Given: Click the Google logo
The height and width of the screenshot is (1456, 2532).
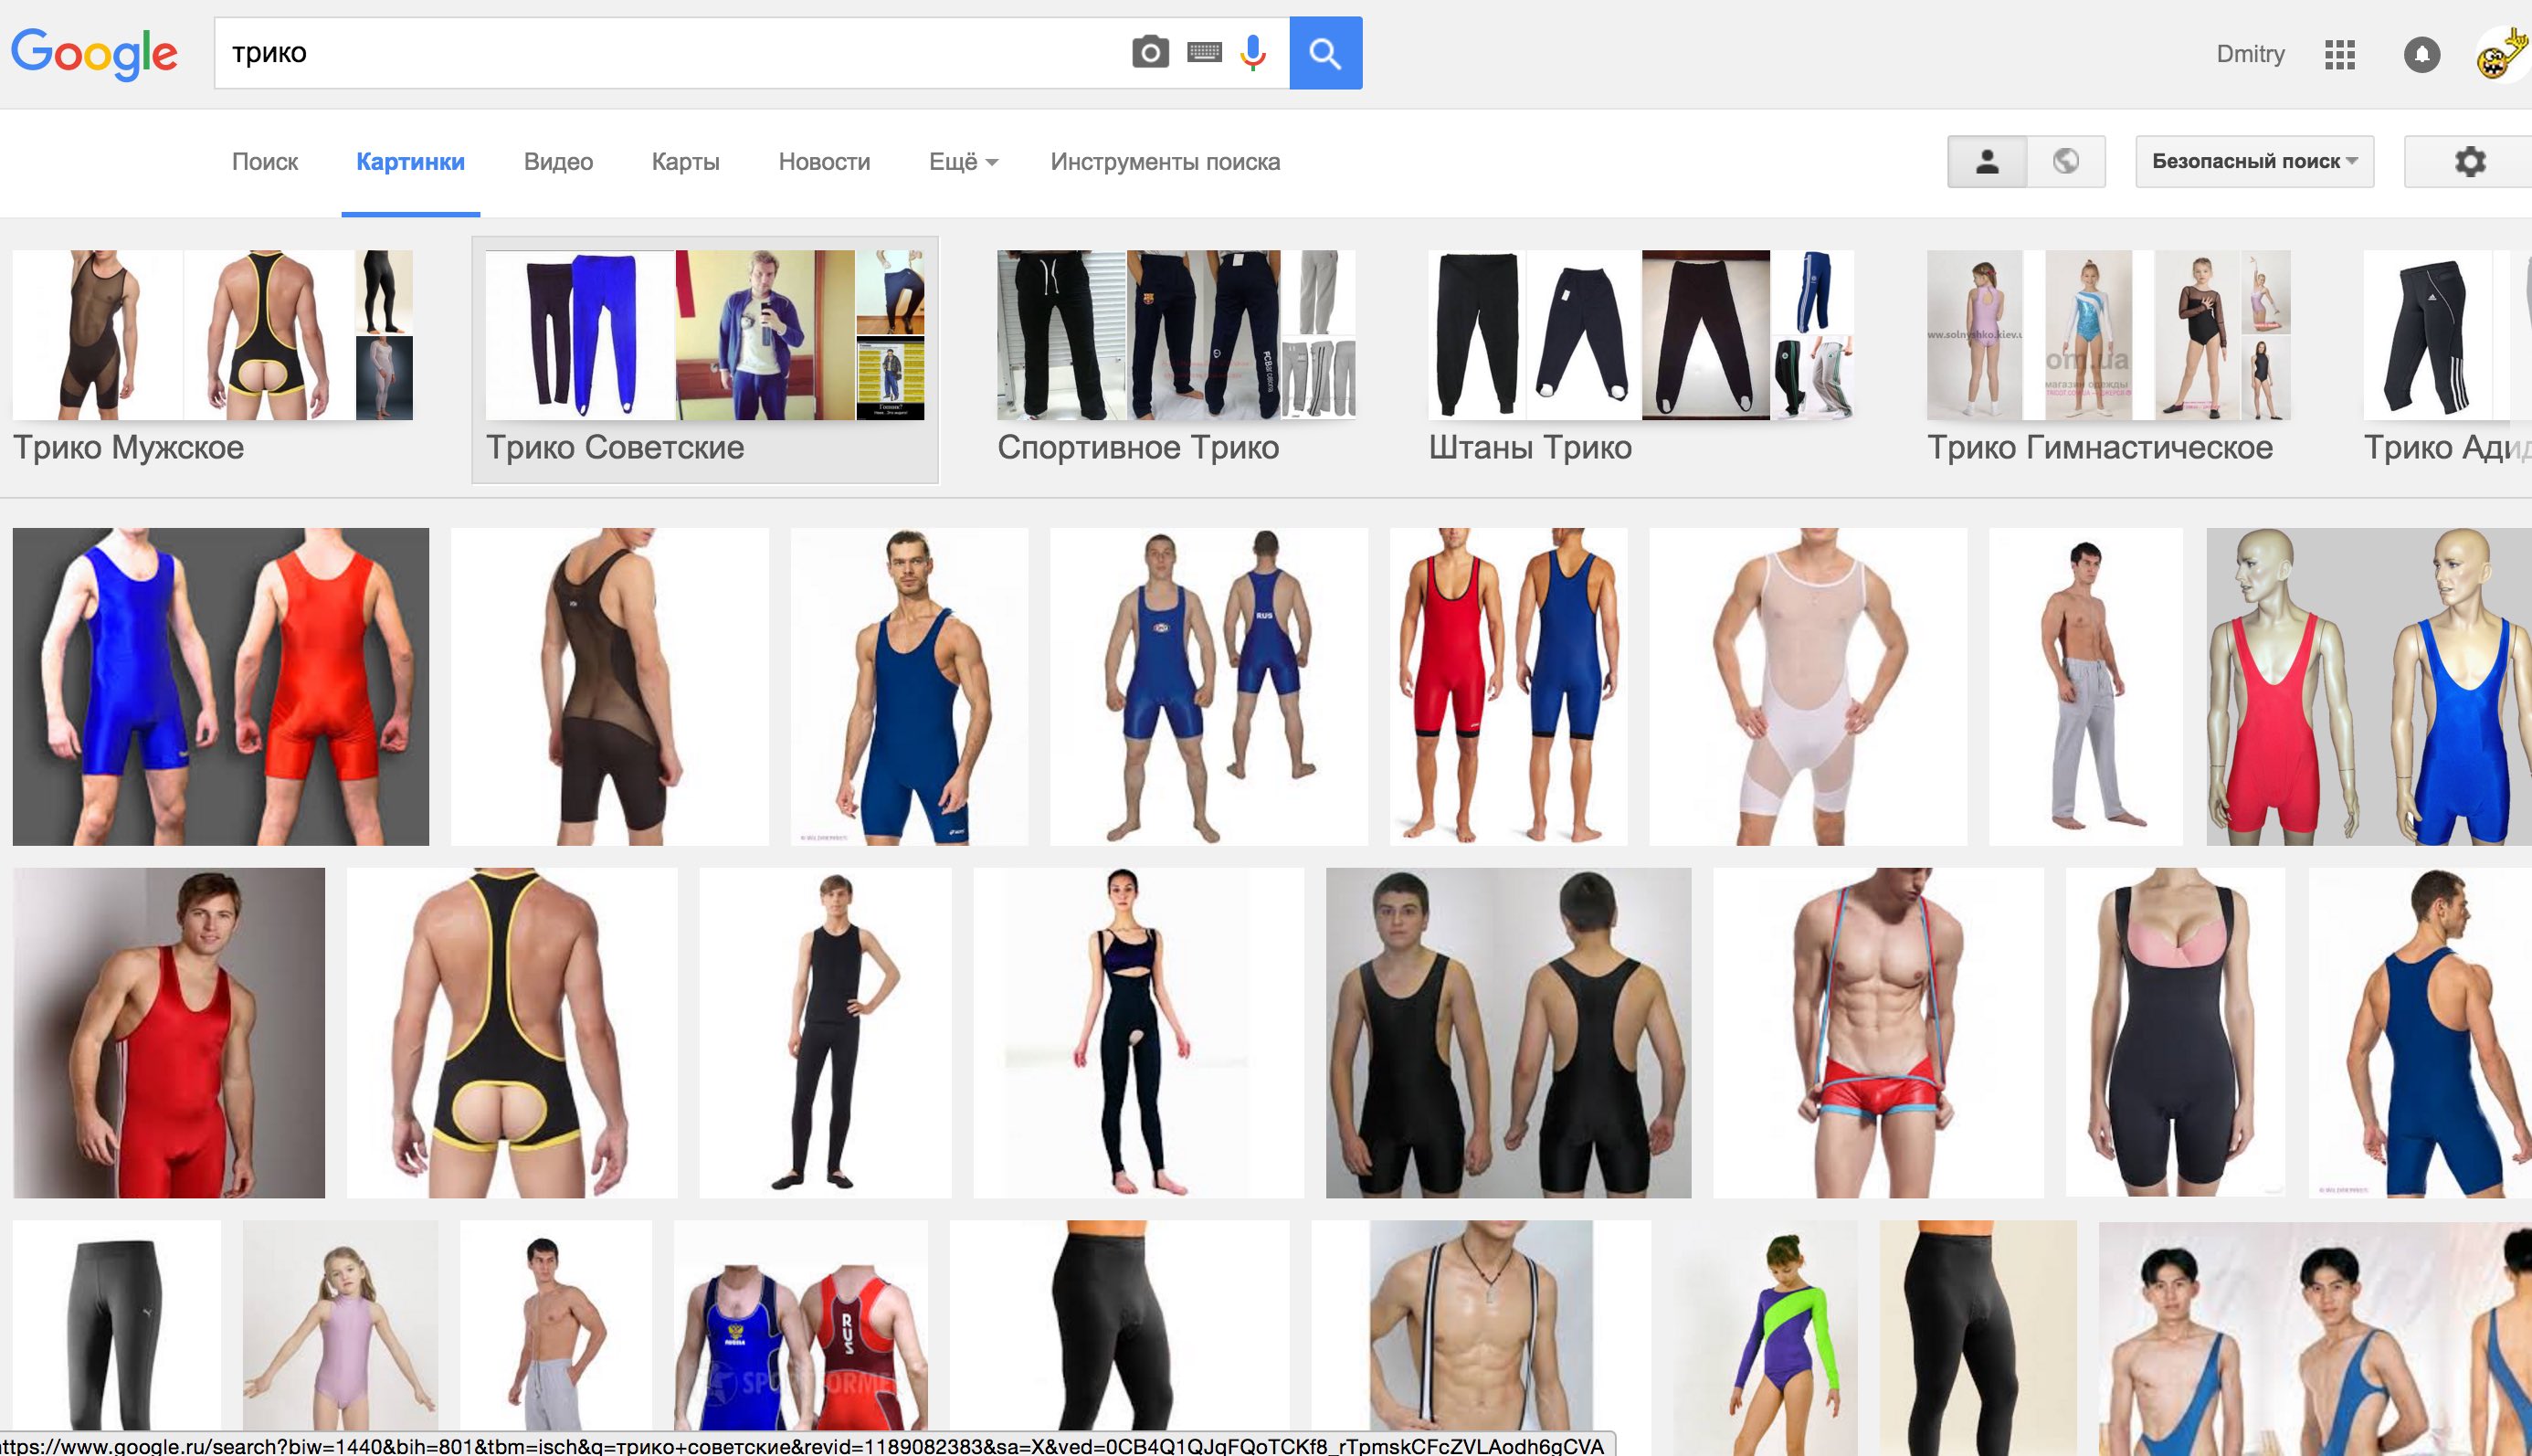Looking at the screenshot, I should pyautogui.click(x=94, y=54).
